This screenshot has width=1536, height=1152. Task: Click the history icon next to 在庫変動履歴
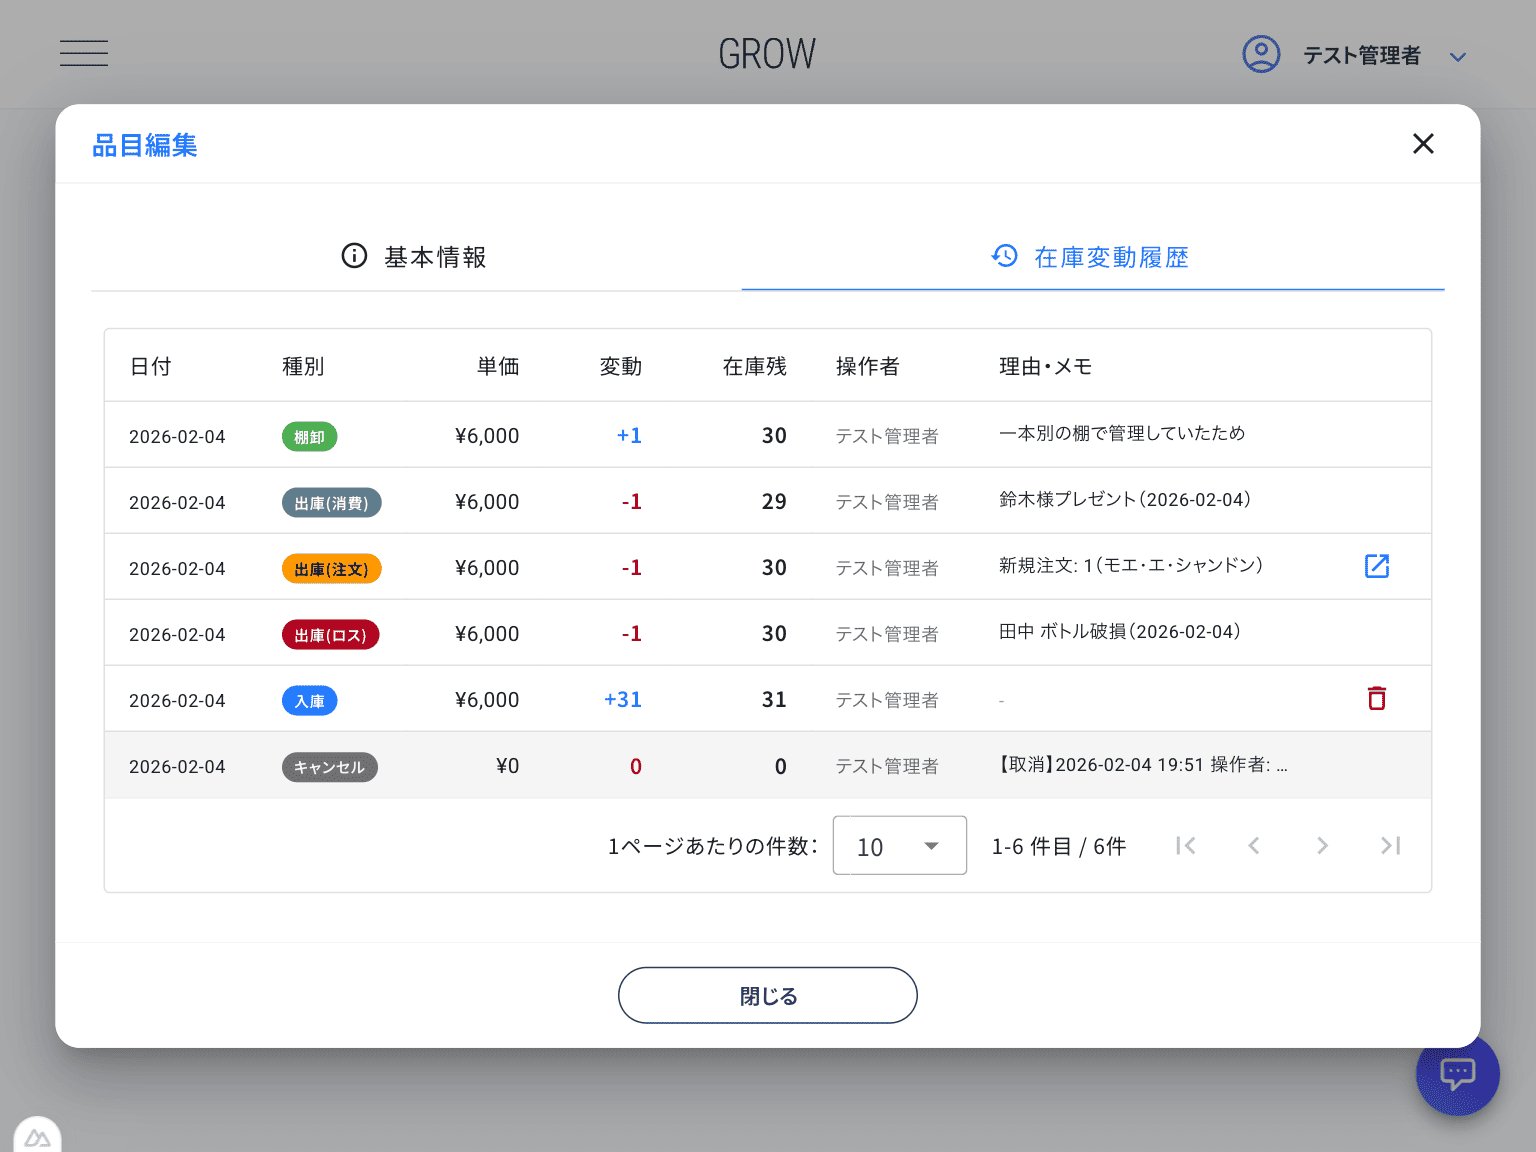pyautogui.click(x=1004, y=256)
